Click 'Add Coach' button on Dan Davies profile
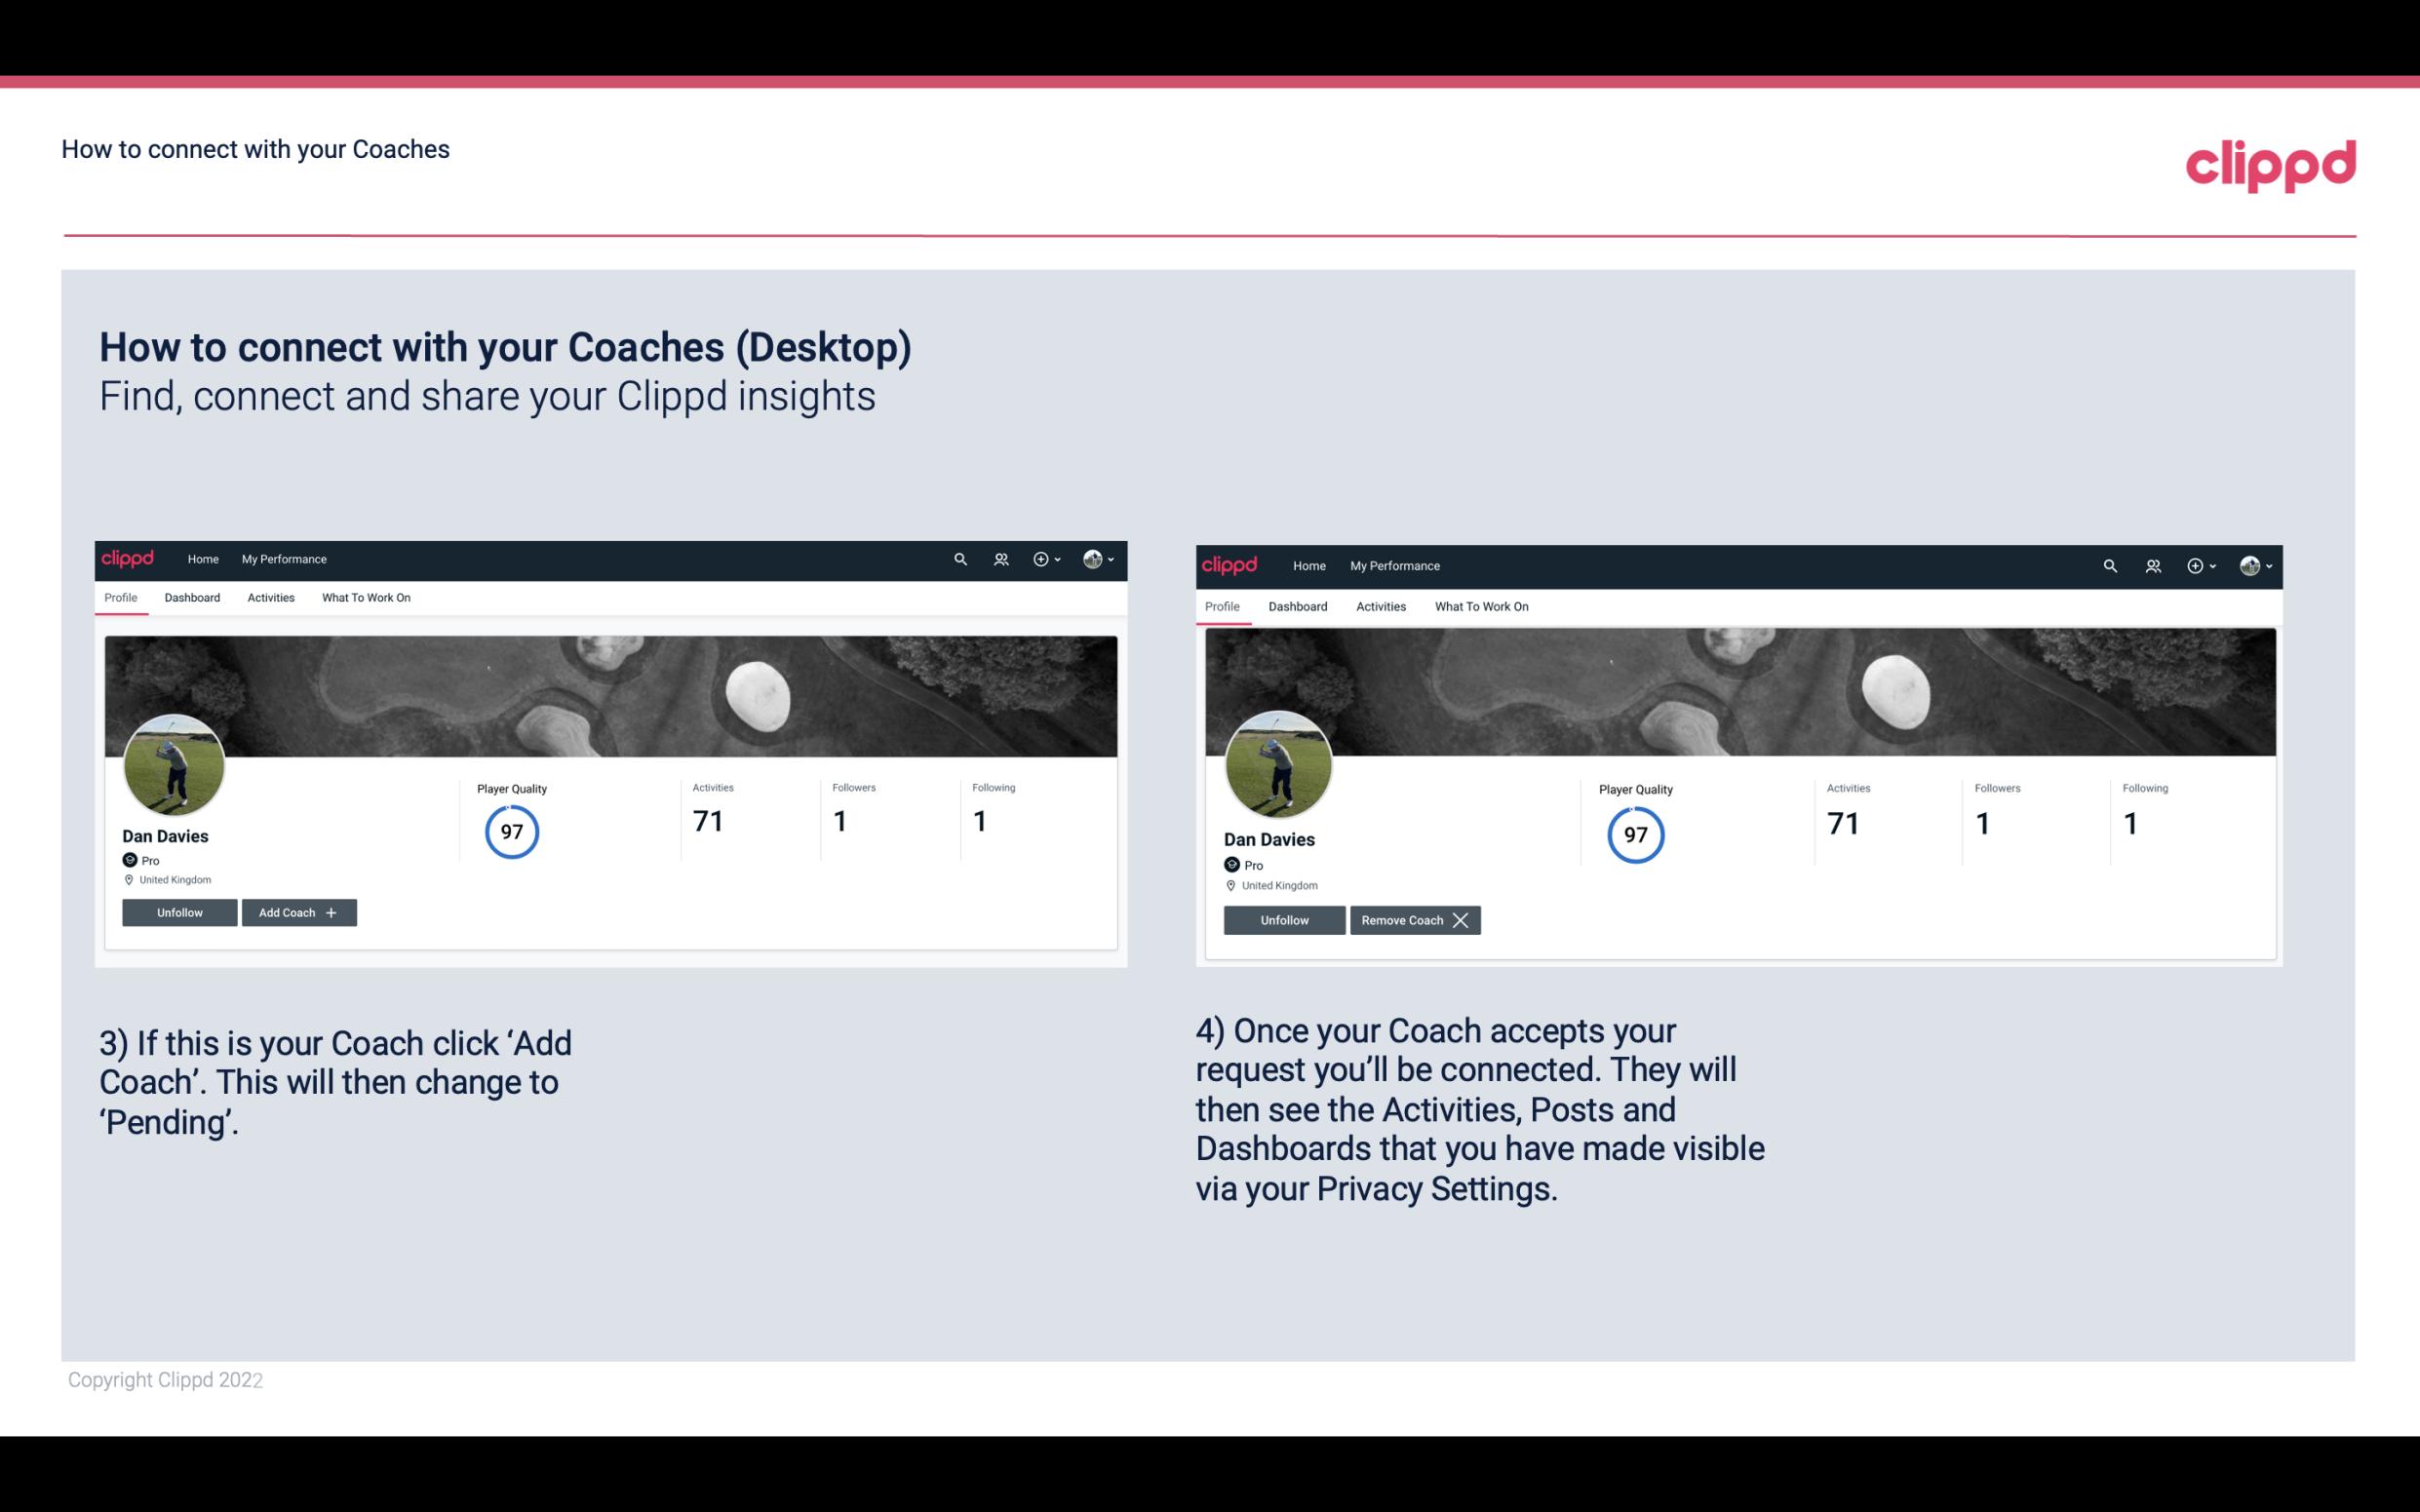This screenshot has height=1512, width=2420. (298, 912)
